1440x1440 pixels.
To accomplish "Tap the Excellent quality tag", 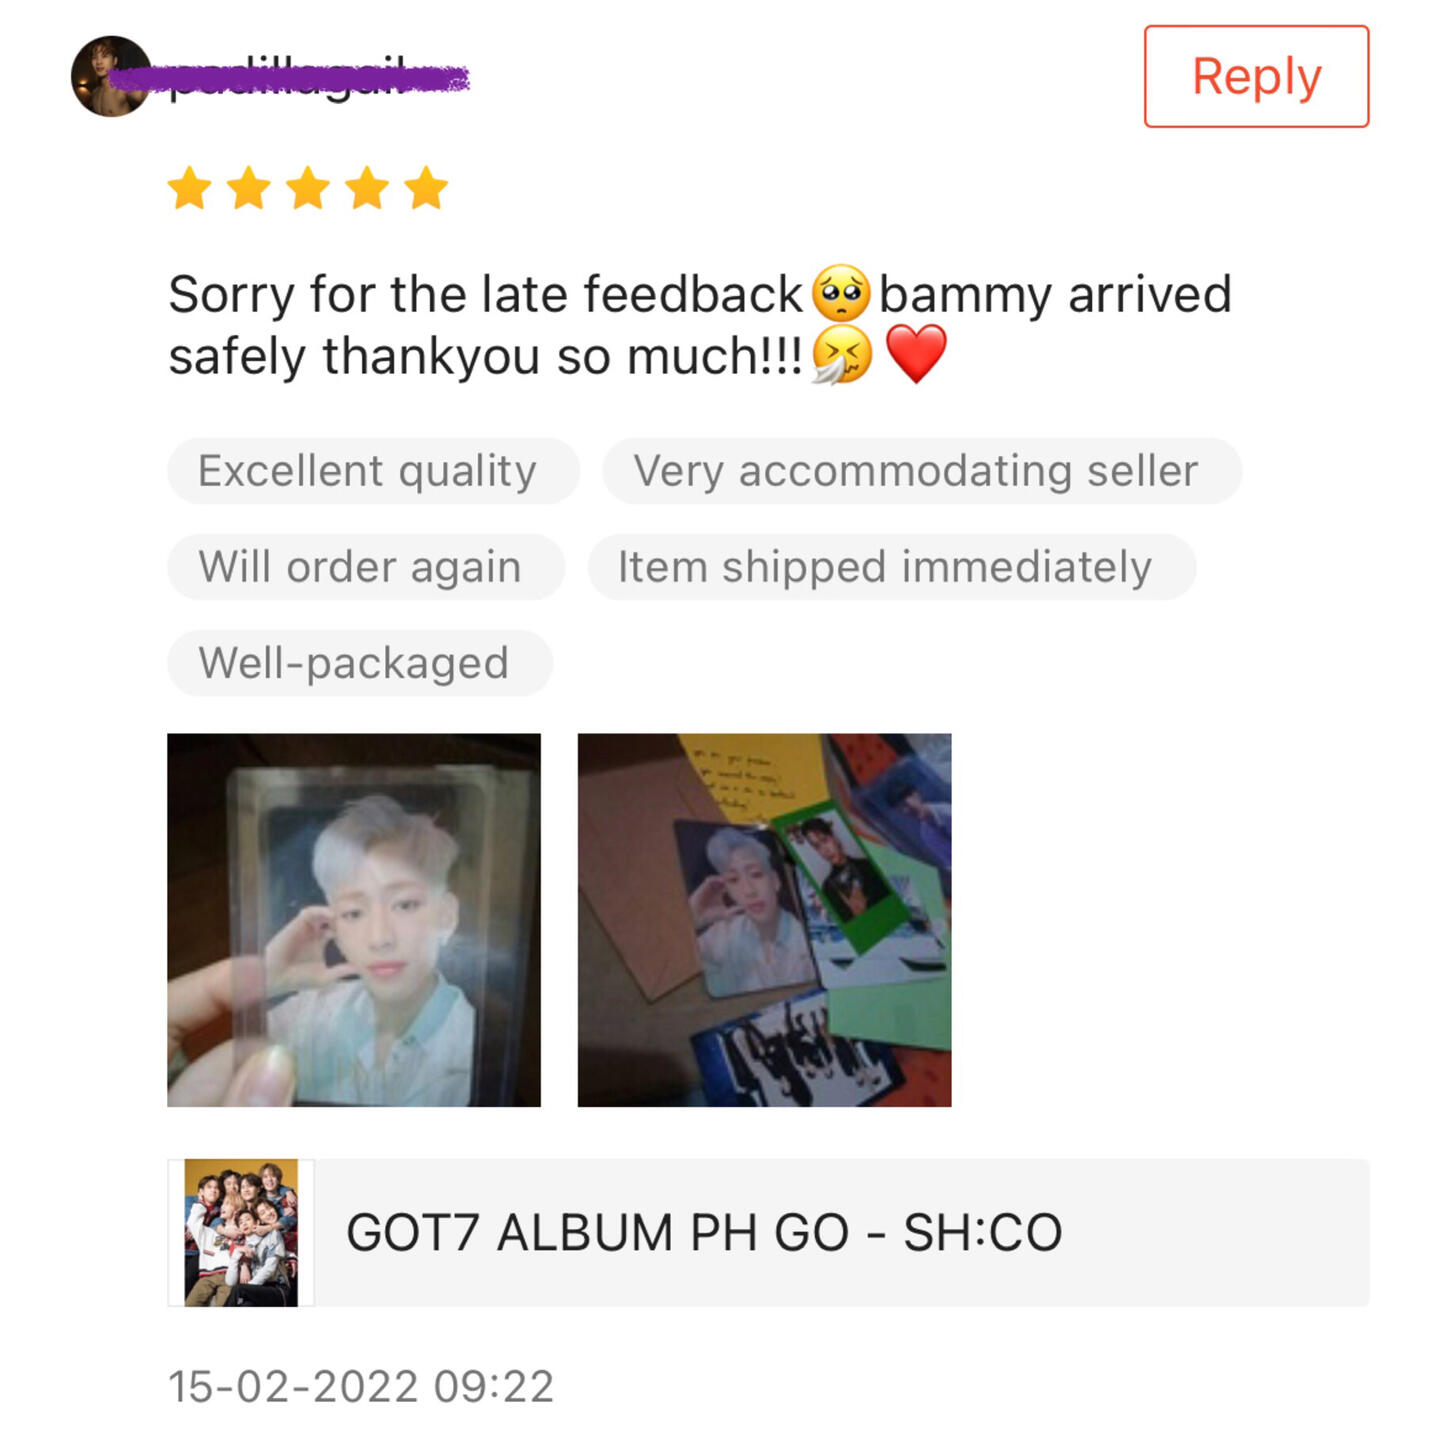I will pos(373,471).
